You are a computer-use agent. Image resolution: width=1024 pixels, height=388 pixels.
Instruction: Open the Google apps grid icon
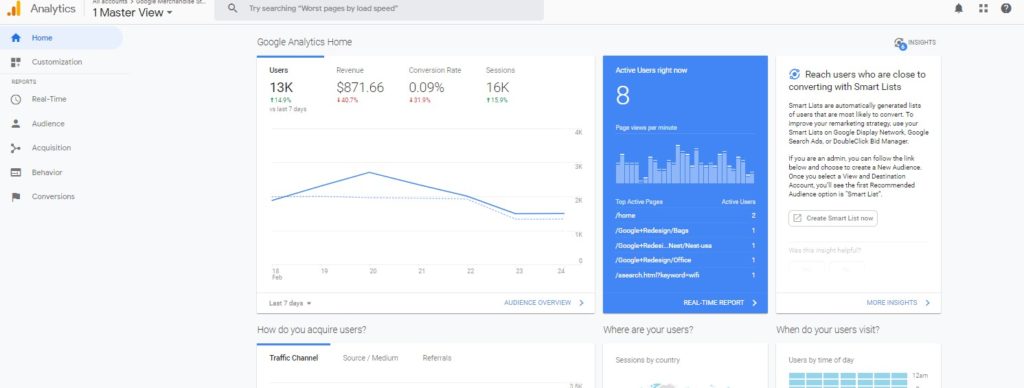click(x=983, y=8)
